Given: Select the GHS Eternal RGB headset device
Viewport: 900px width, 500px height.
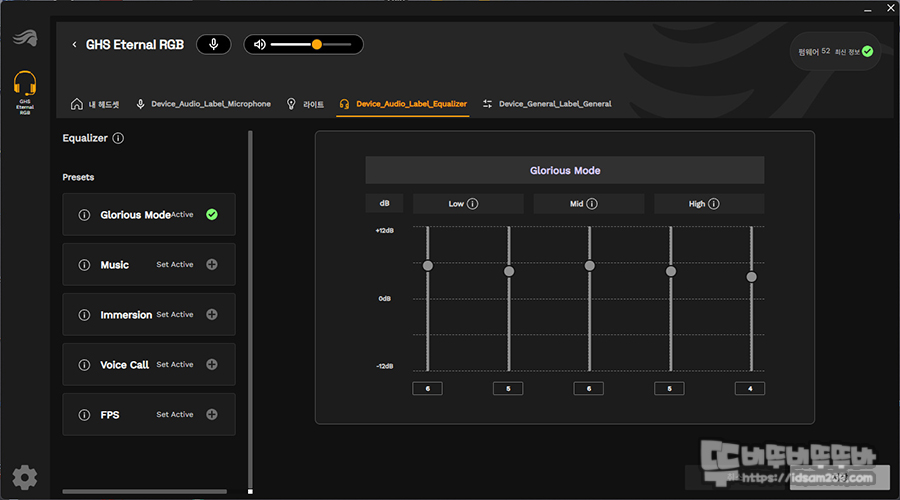Looking at the screenshot, I should 25,92.
